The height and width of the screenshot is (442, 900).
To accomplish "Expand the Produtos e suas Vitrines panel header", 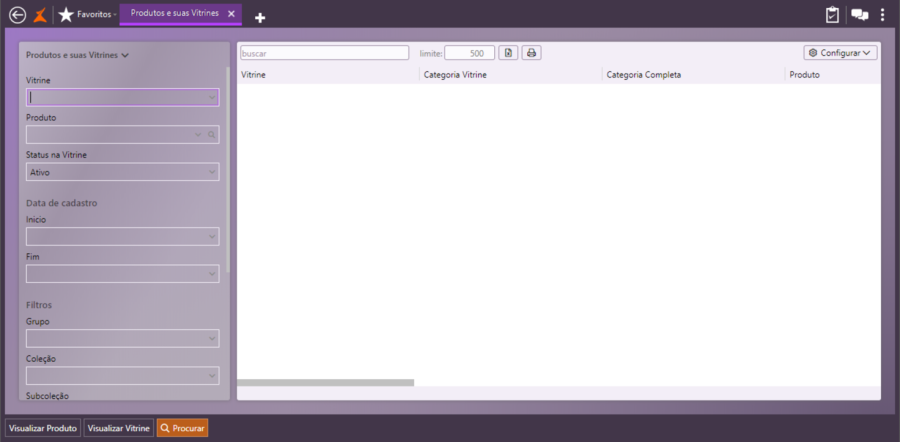I will click(77, 55).
